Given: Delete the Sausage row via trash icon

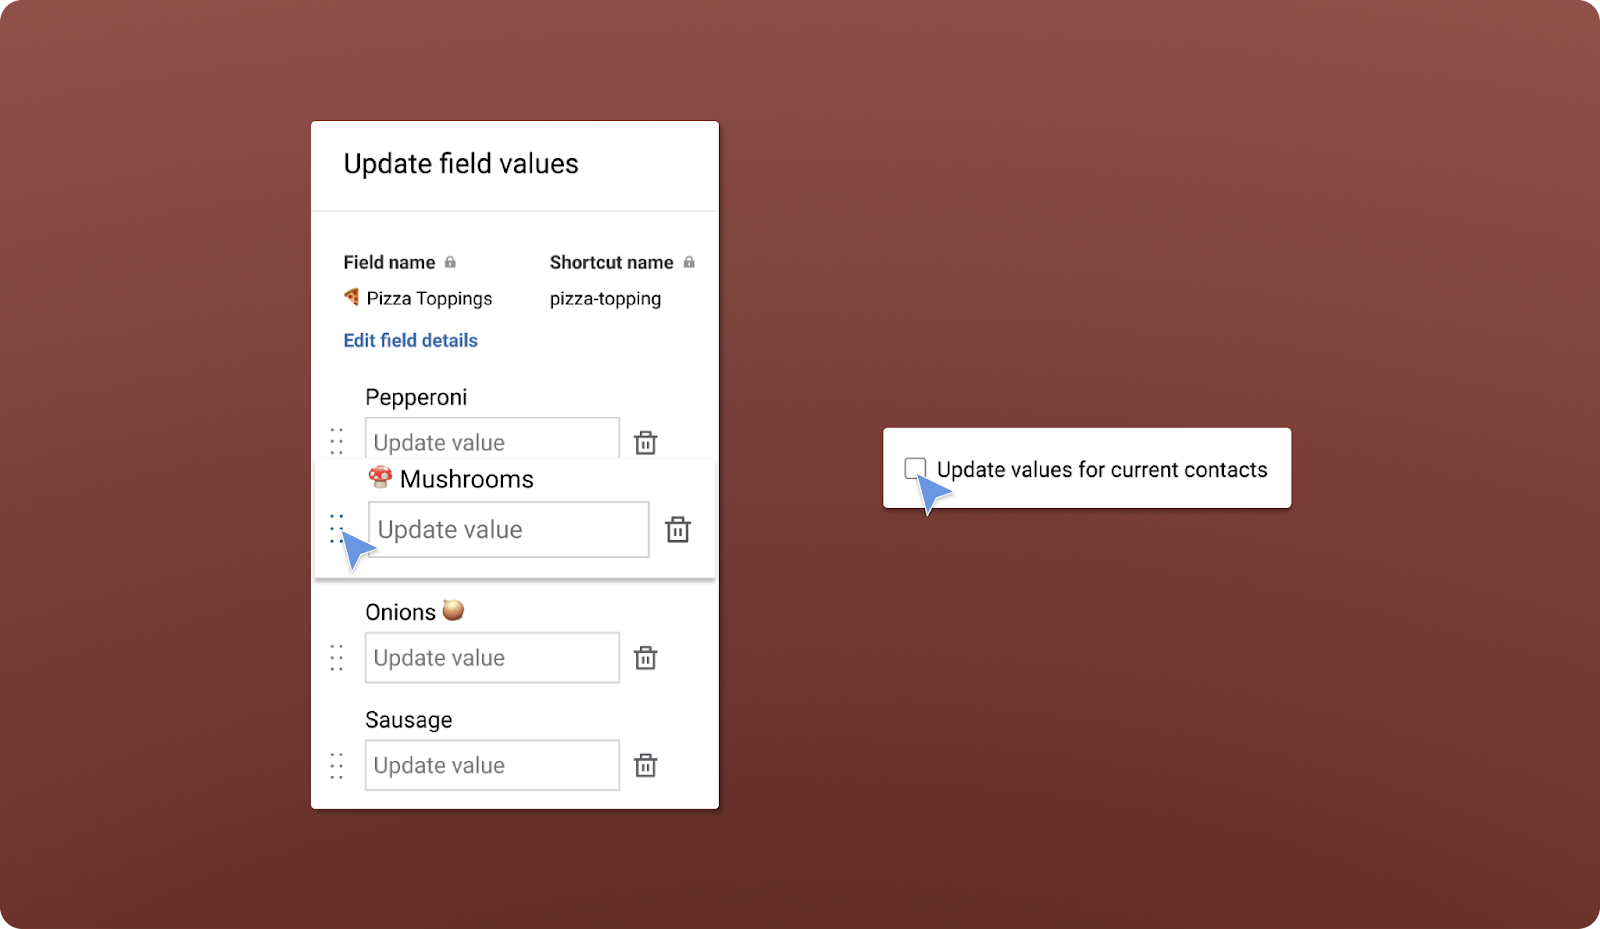Looking at the screenshot, I should pos(646,765).
